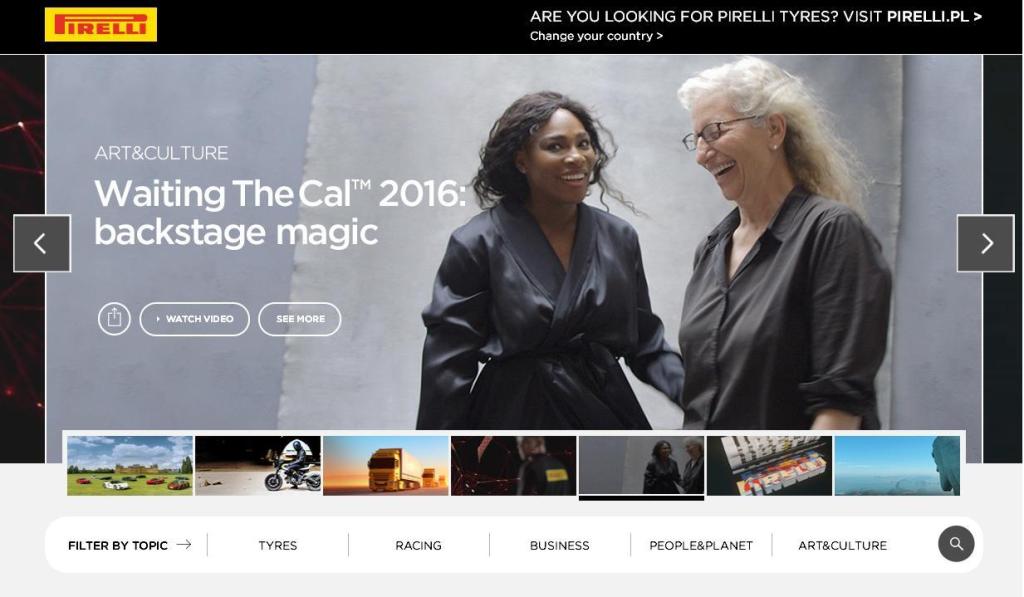The image size is (1024, 597).
Task: Select the motorcycle rider thumbnail
Action: [x=258, y=466]
